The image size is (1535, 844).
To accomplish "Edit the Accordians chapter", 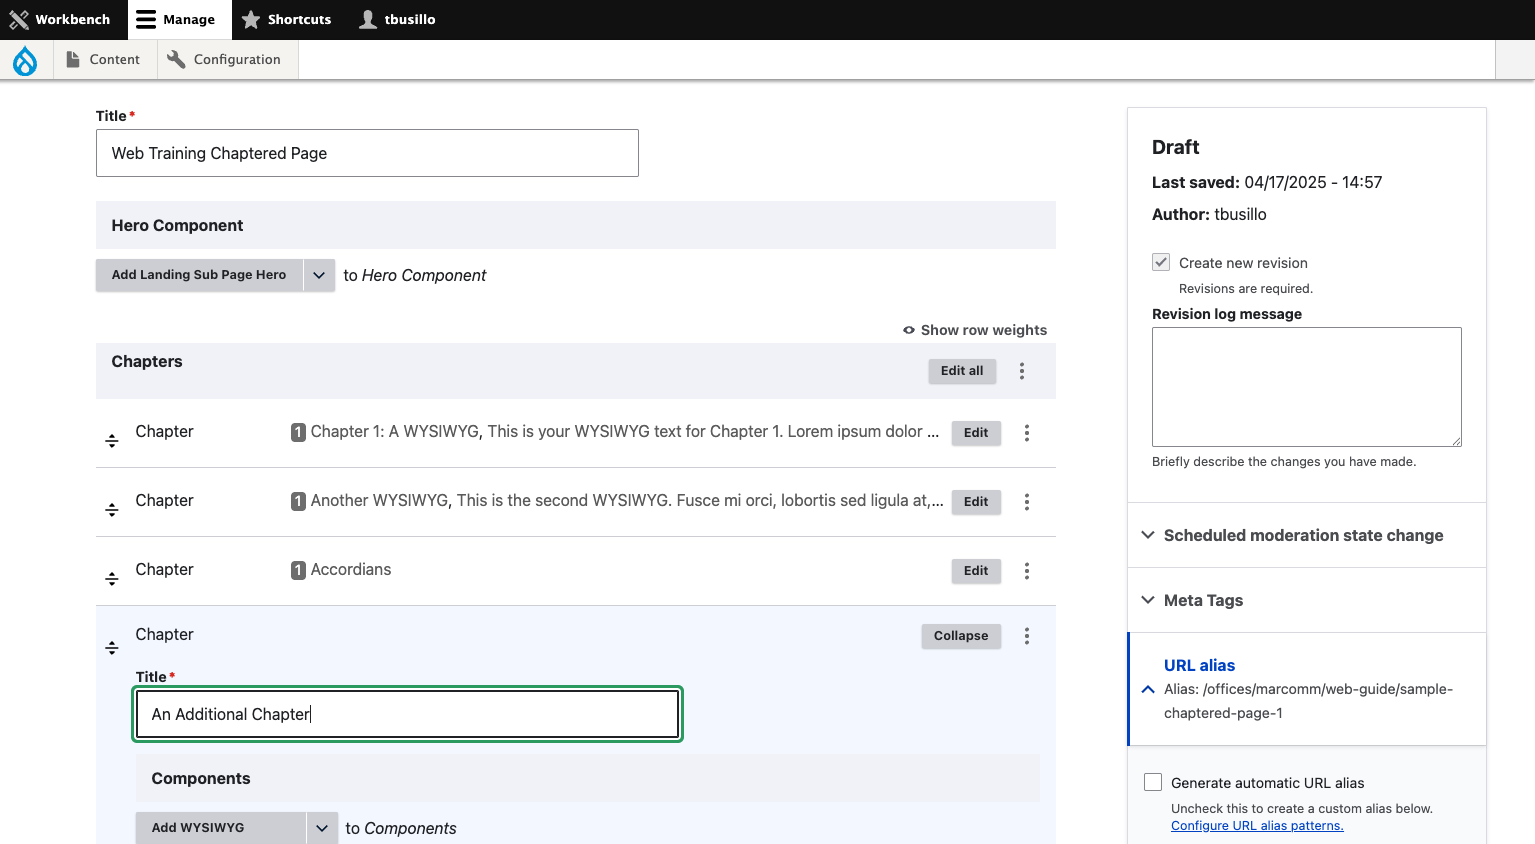I will pyautogui.click(x=976, y=571).
